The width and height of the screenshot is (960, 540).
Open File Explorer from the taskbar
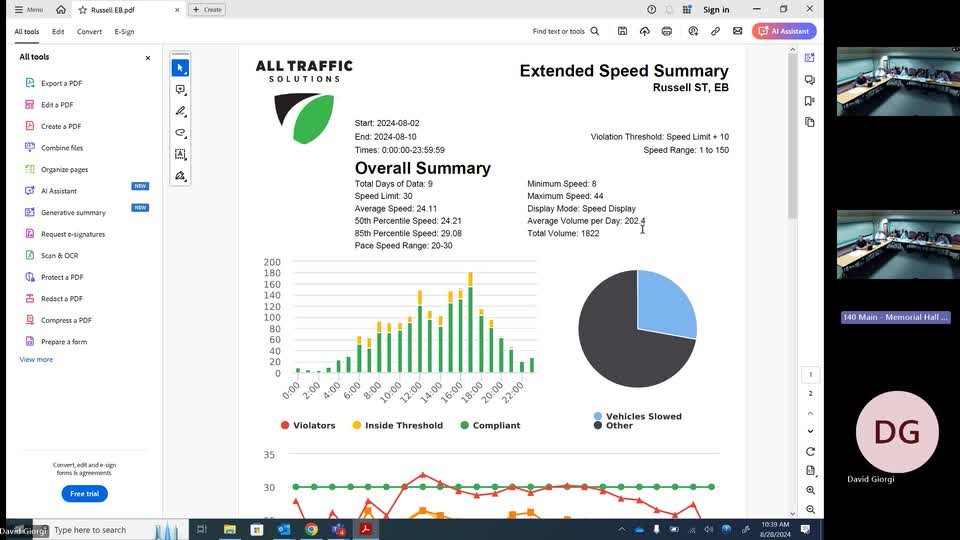[x=230, y=530]
